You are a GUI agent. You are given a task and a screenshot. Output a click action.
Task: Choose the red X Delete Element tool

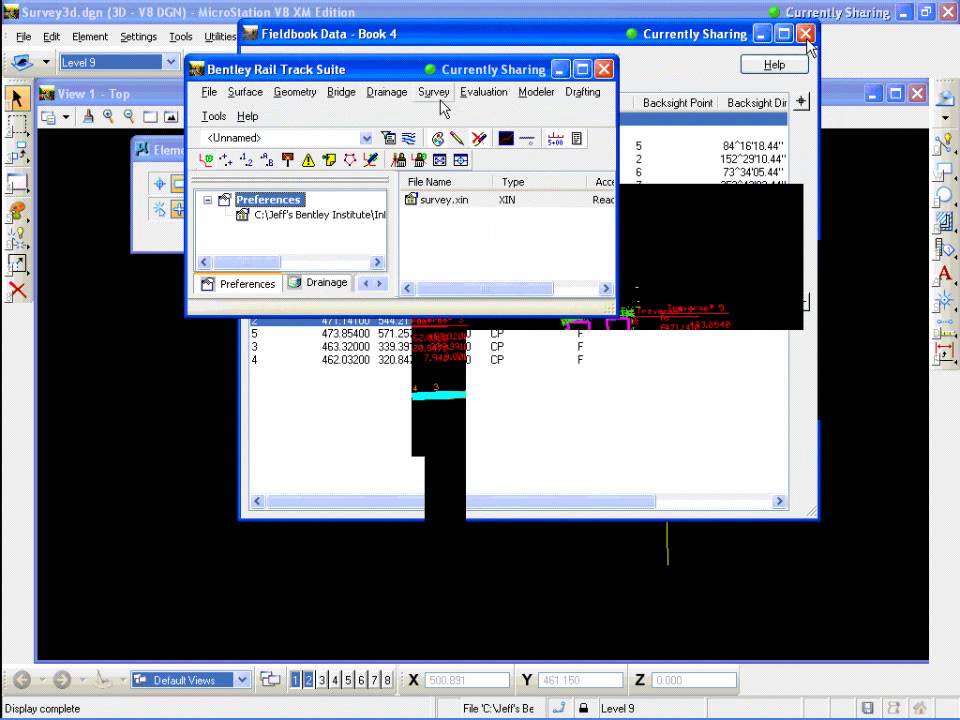coord(17,290)
